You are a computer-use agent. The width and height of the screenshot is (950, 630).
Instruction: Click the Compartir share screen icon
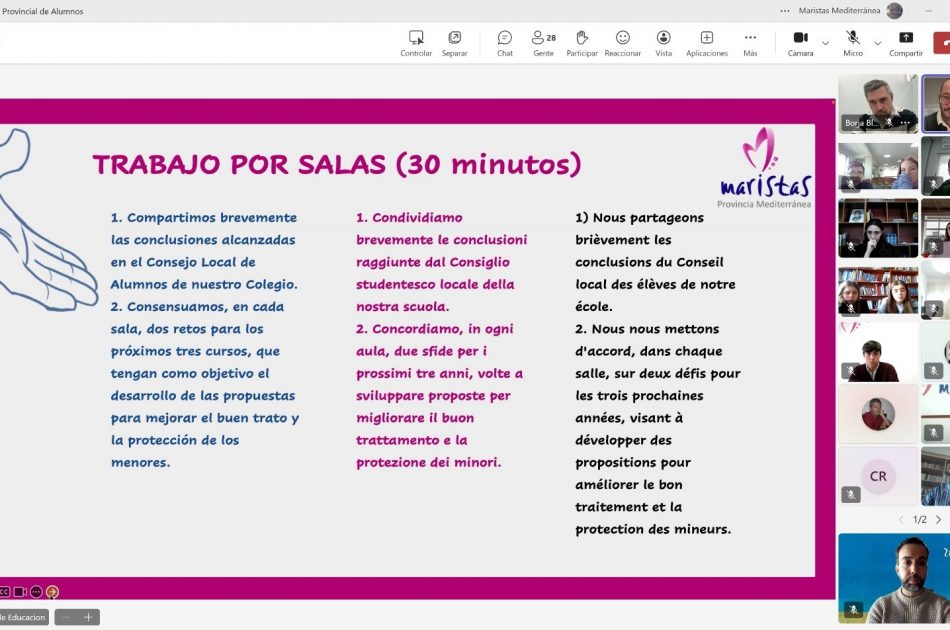click(906, 42)
